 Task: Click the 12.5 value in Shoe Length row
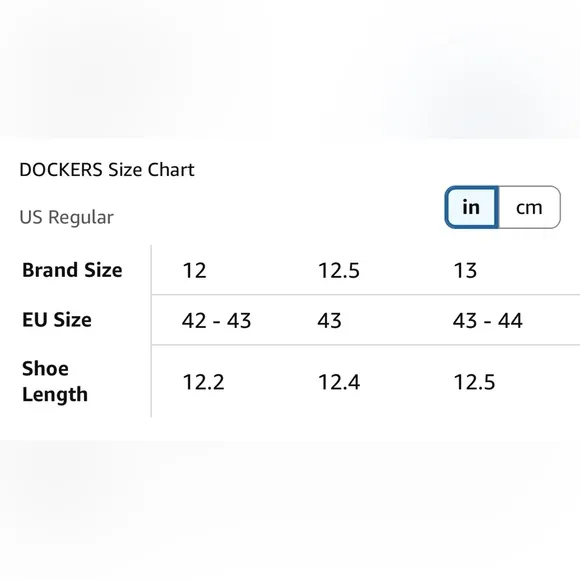pyautogui.click(x=474, y=382)
